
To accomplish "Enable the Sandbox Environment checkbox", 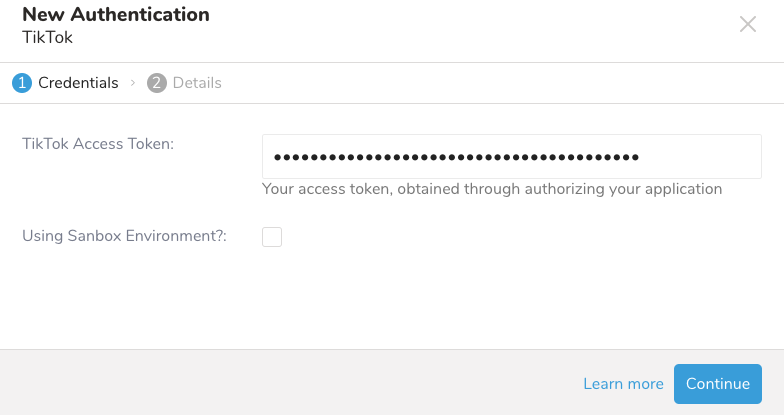I will click(272, 237).
